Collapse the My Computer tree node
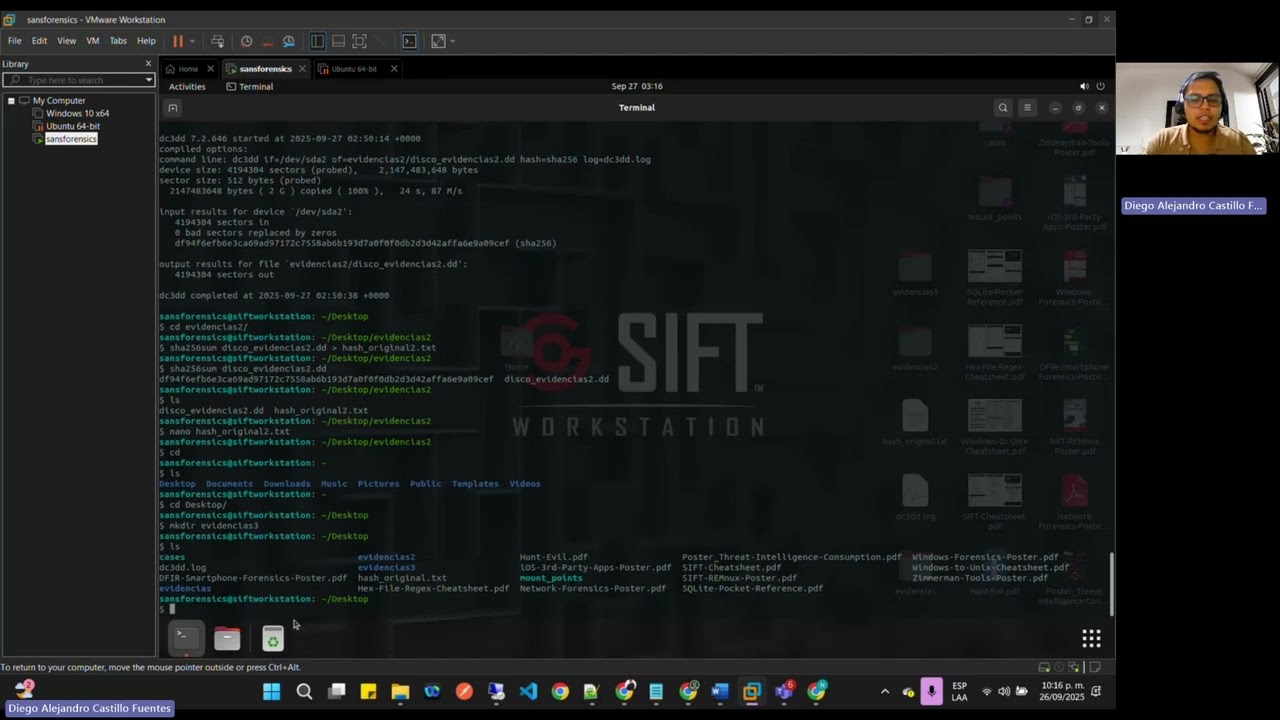 click(x=11, y=101)
